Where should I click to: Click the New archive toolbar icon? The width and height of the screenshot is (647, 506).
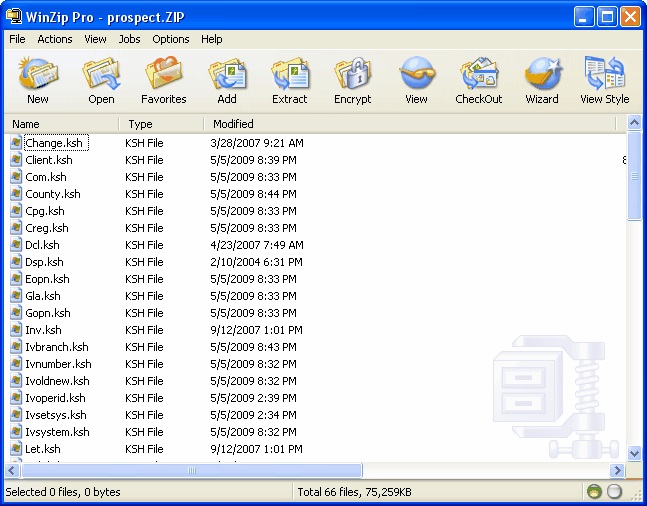tap(38, 73)
